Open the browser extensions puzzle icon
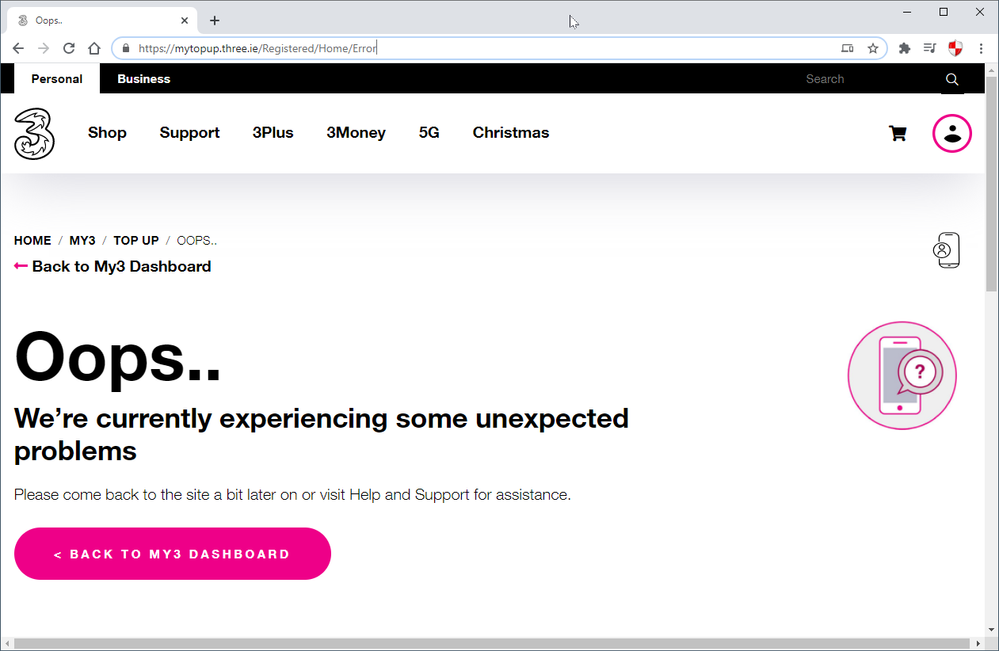Screen dimensions: 999x651 [x=904, y=48]
